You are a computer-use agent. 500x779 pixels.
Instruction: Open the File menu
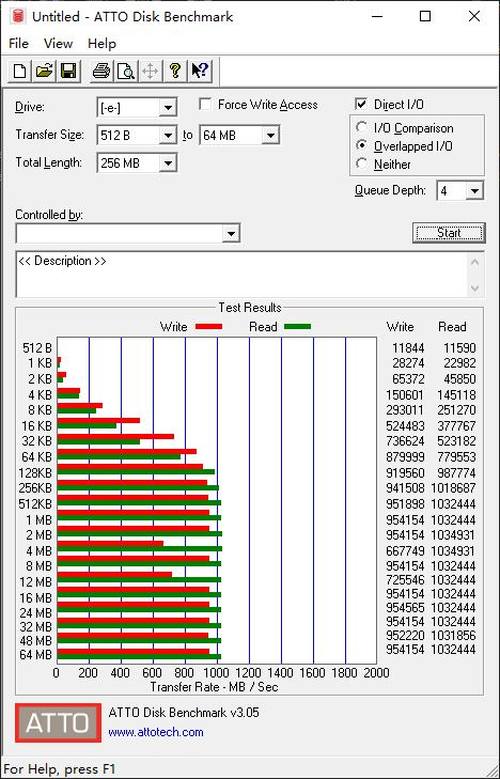tap(19, 43)
